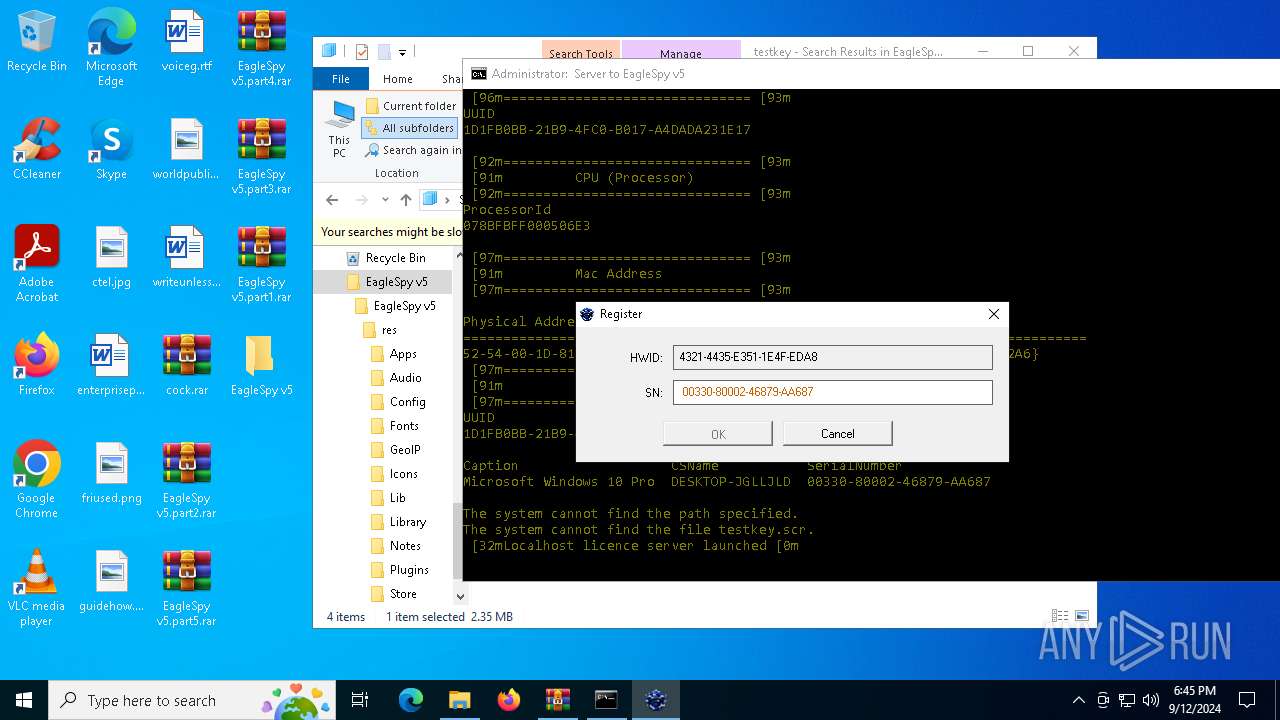The height and width of the screenshot is (720, 1280).
Task: Choose All subfolders search scope
Action: click(x=410, y=128)
